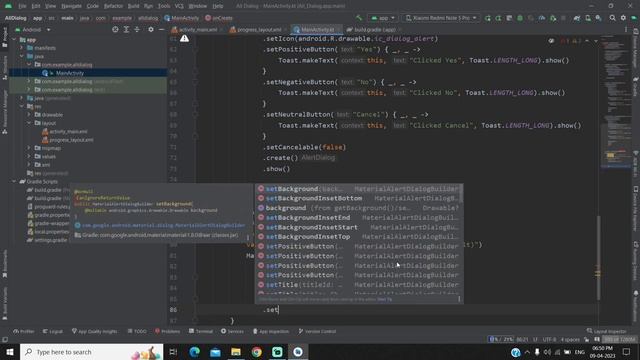640x360 pixels.
Task: Open the Xiaomi Redmi Note 5 Pro device dropdown
Action: pyautogui.click(x=441, y=18)
